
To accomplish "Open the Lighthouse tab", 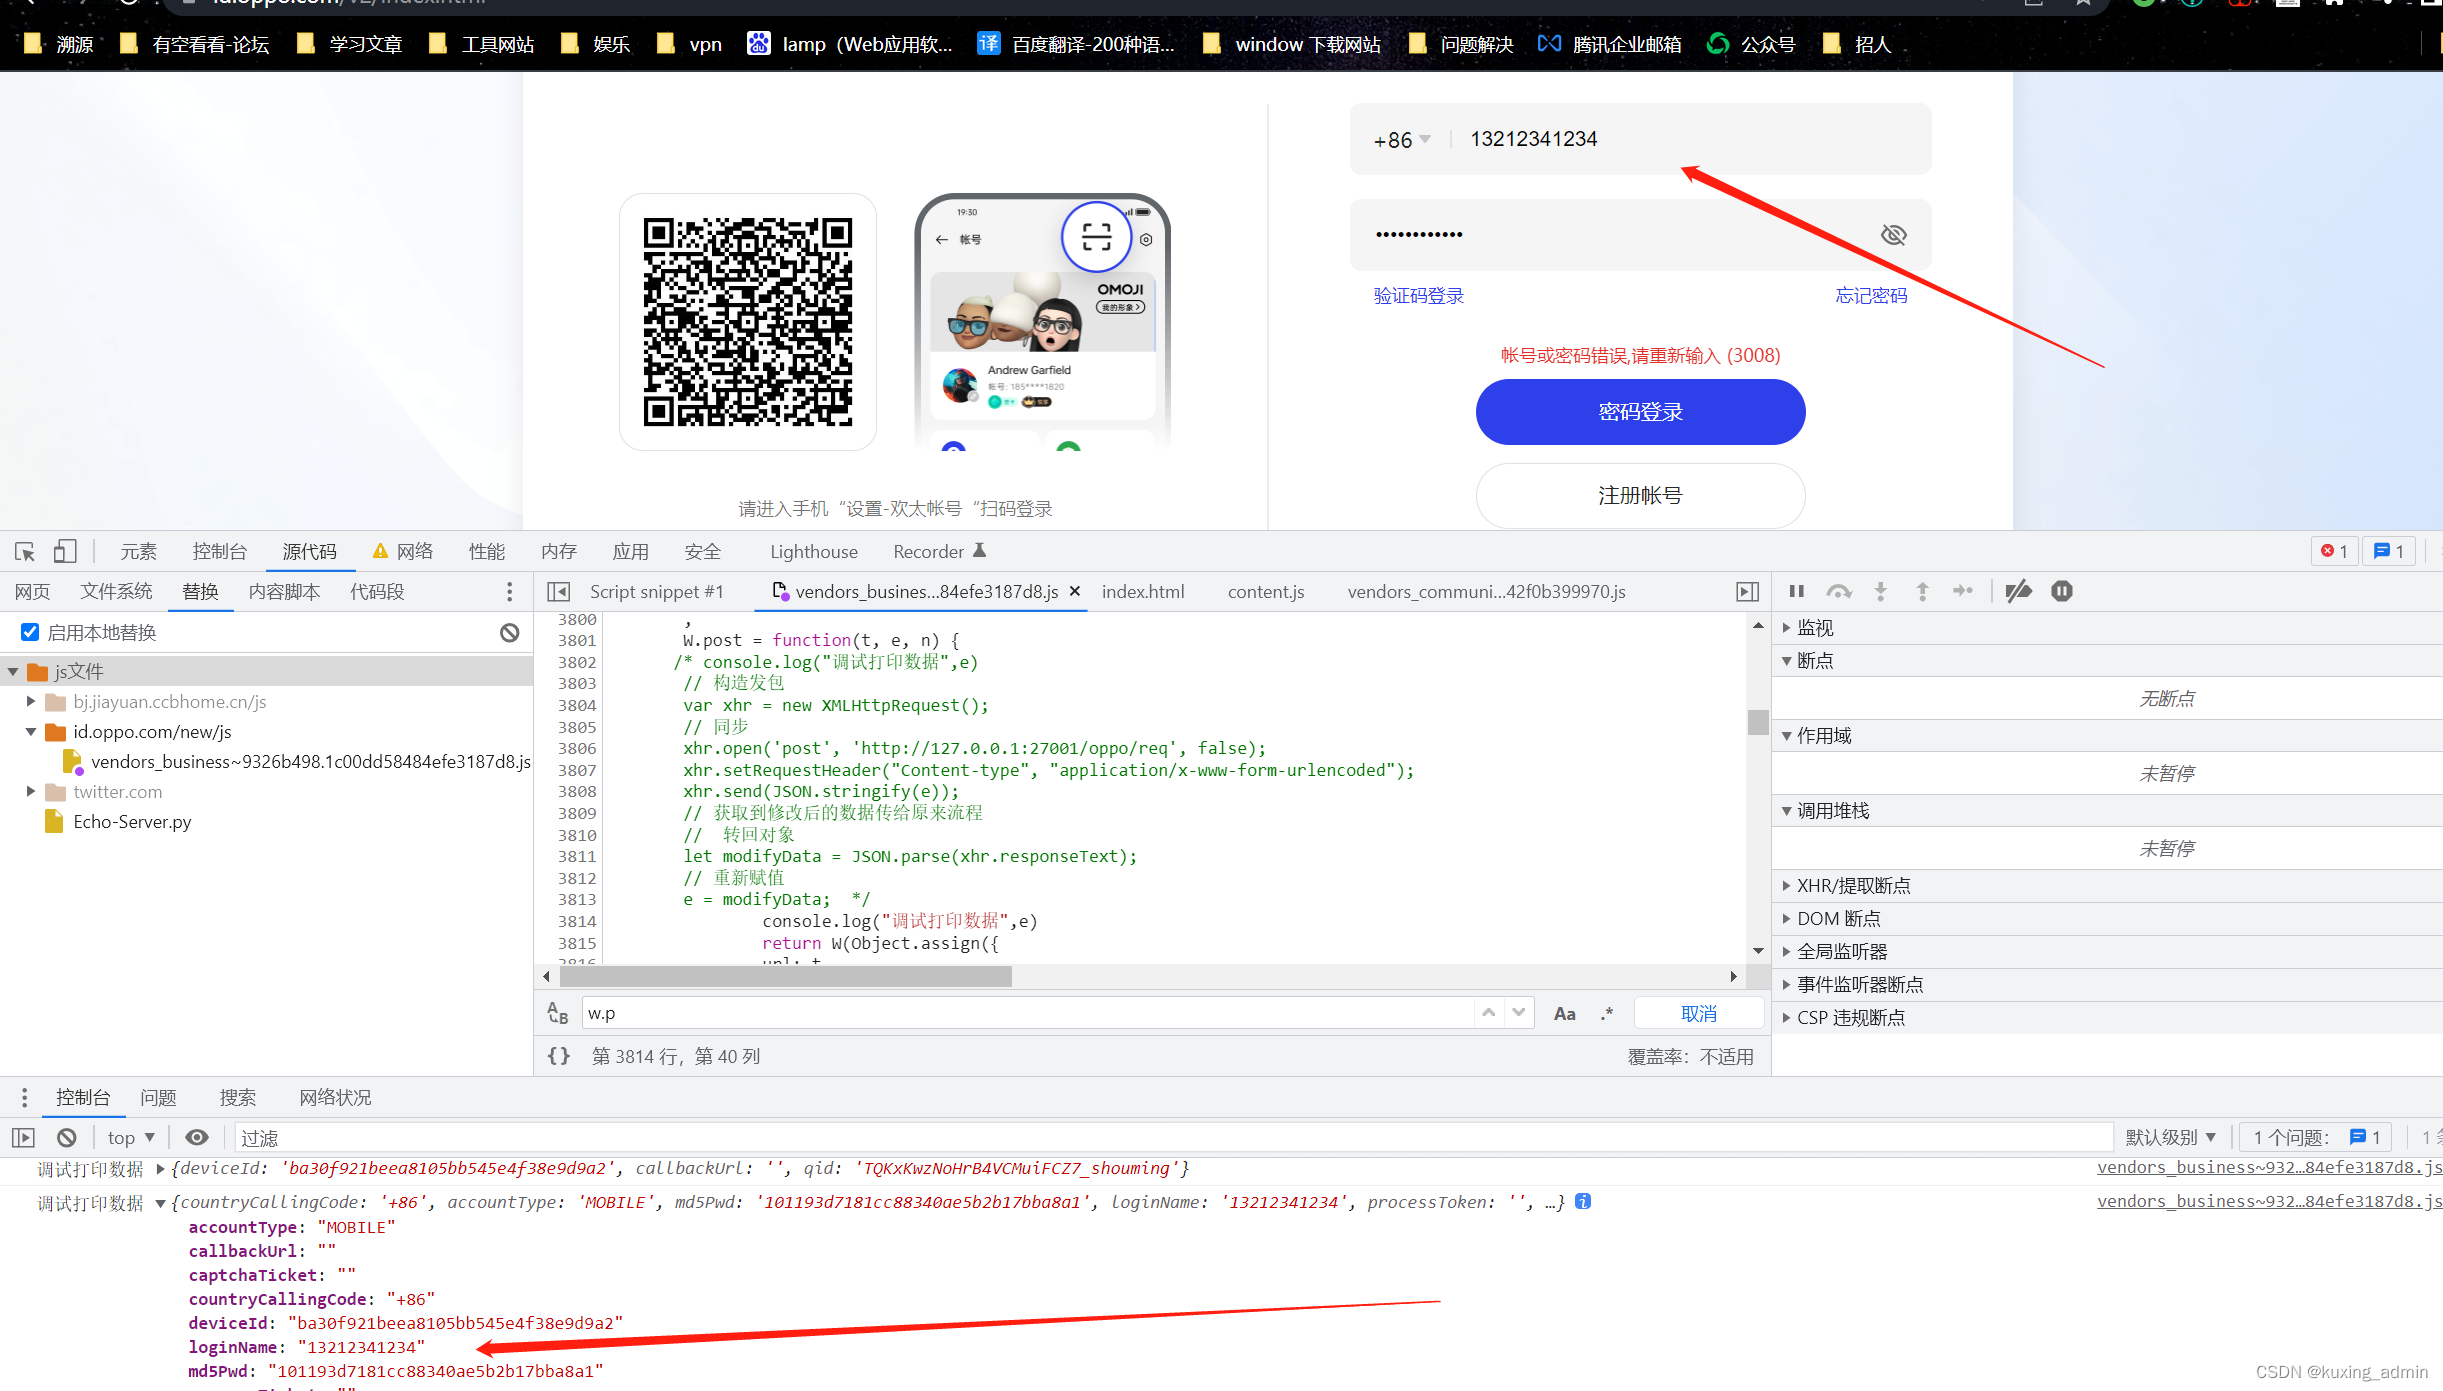I will [814, 552].
